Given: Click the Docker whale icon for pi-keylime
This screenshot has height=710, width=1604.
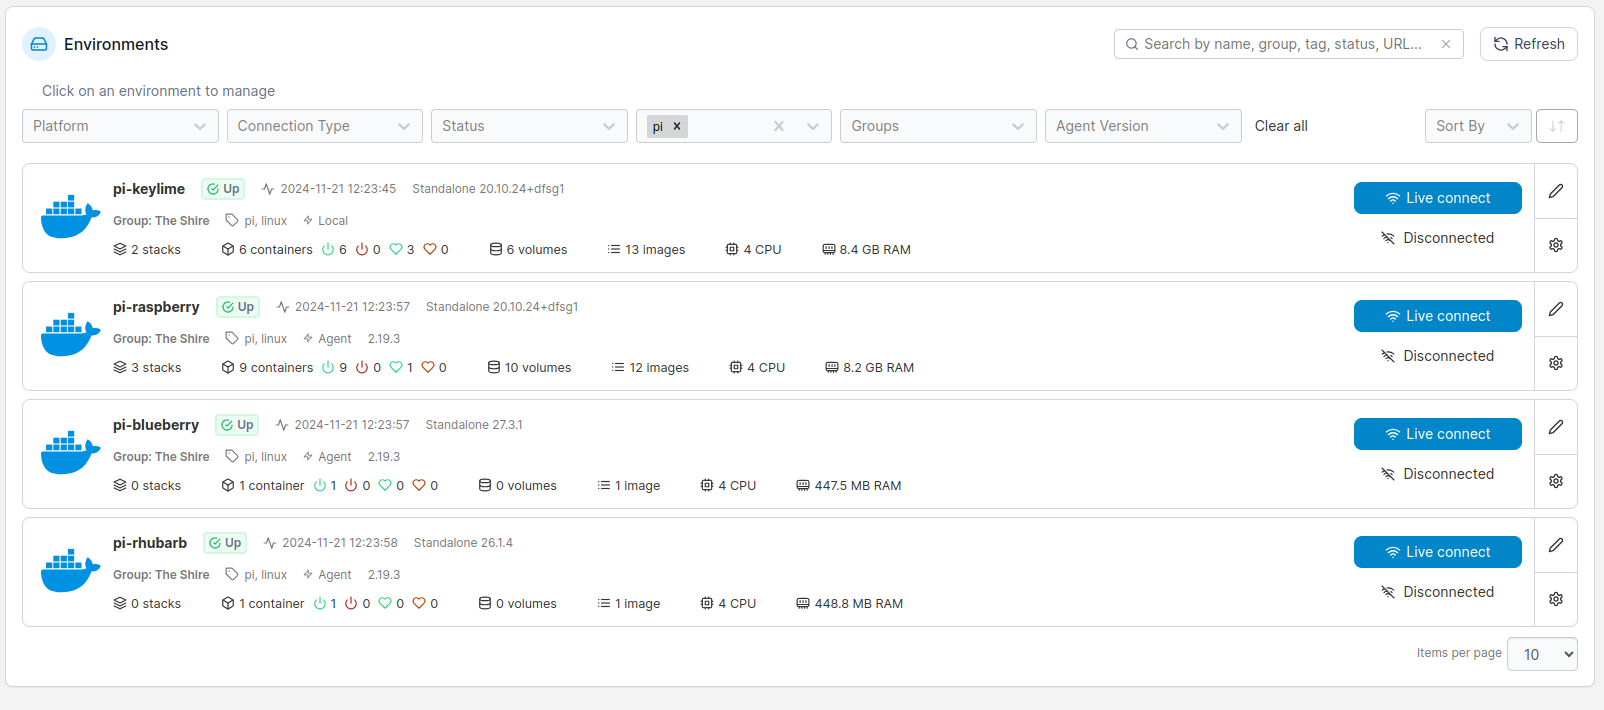Looking at the screenshot, I should point(70,217).
